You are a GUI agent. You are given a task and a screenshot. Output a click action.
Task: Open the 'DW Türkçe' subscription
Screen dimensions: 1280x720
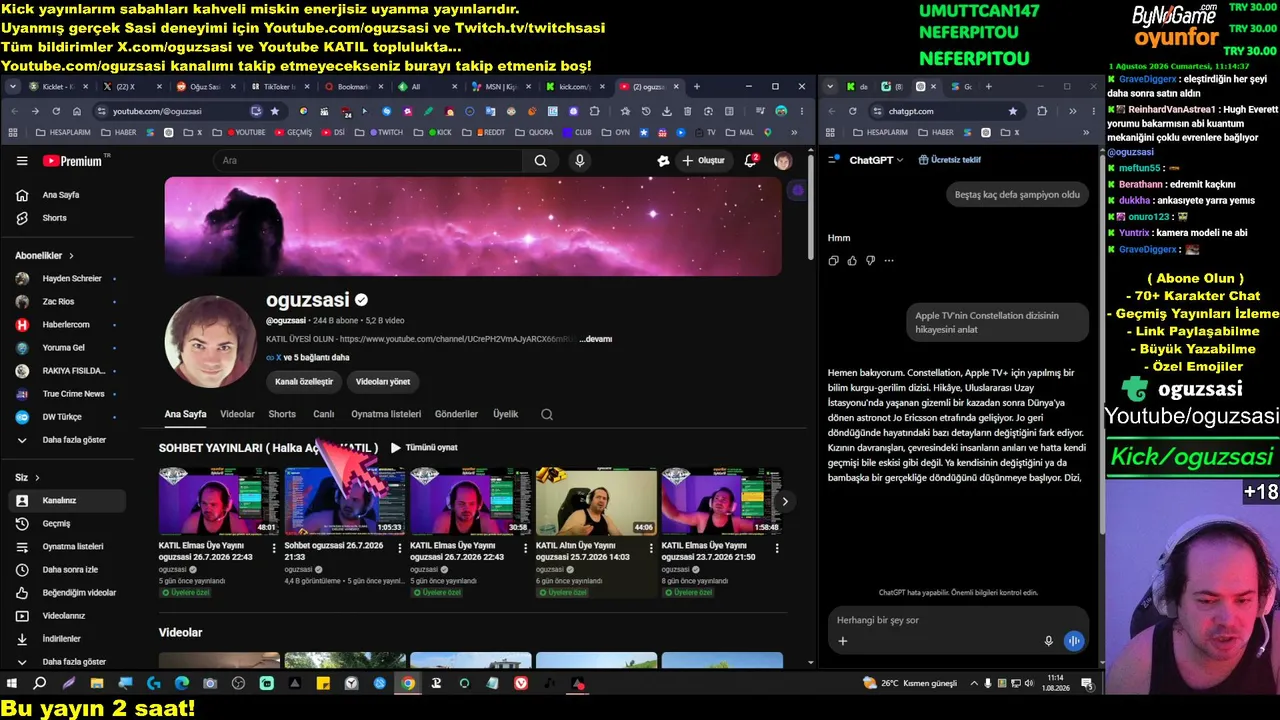[61, 417]
